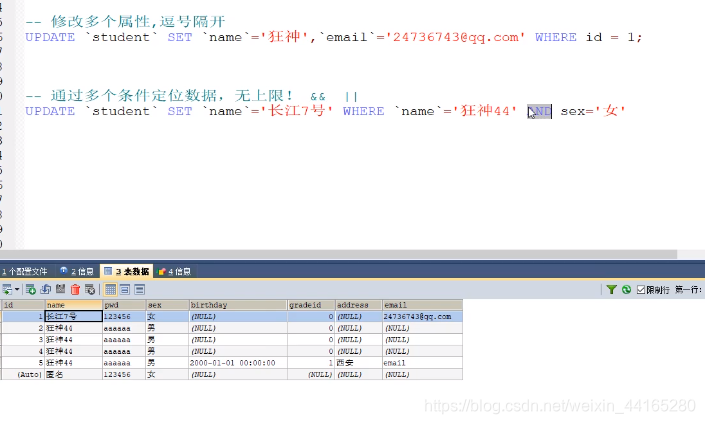Screen dimensions: 705x424
Task: Open the 4 信息 tab
Action: coord(175,272)
